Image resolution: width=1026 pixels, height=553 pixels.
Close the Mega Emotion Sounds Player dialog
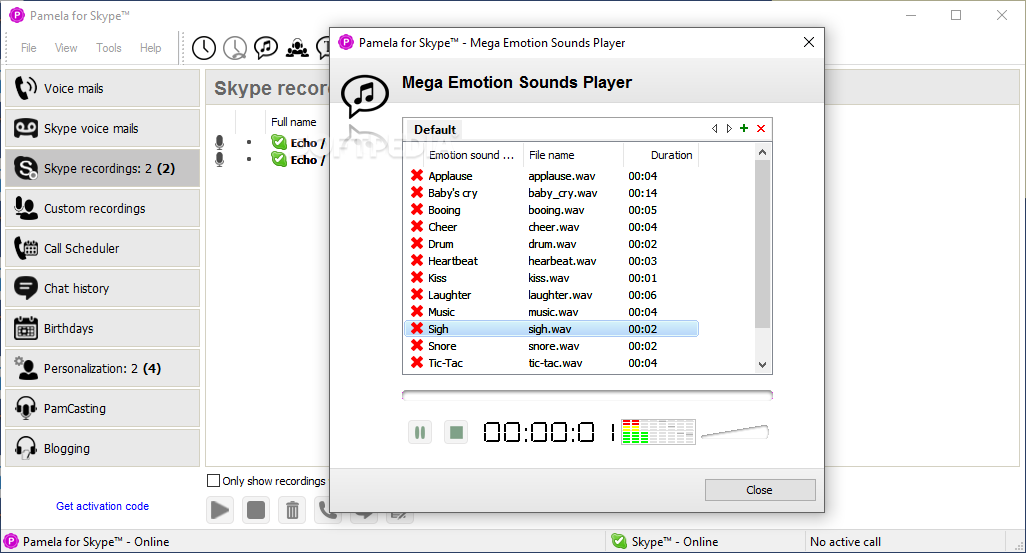[809, 43]
